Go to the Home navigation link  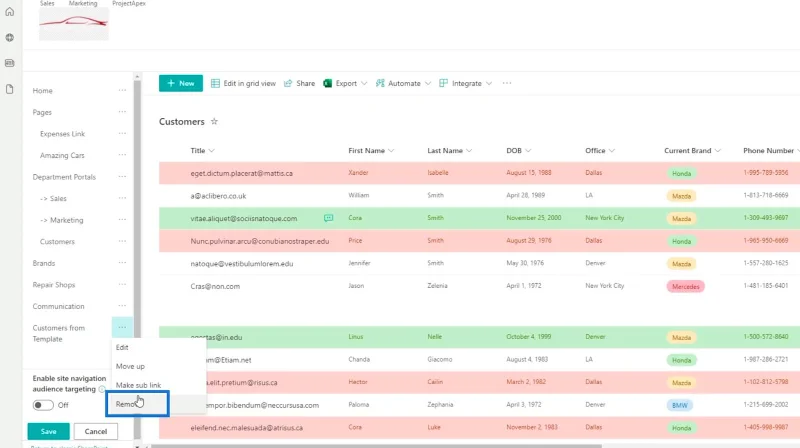click(42, 90)
